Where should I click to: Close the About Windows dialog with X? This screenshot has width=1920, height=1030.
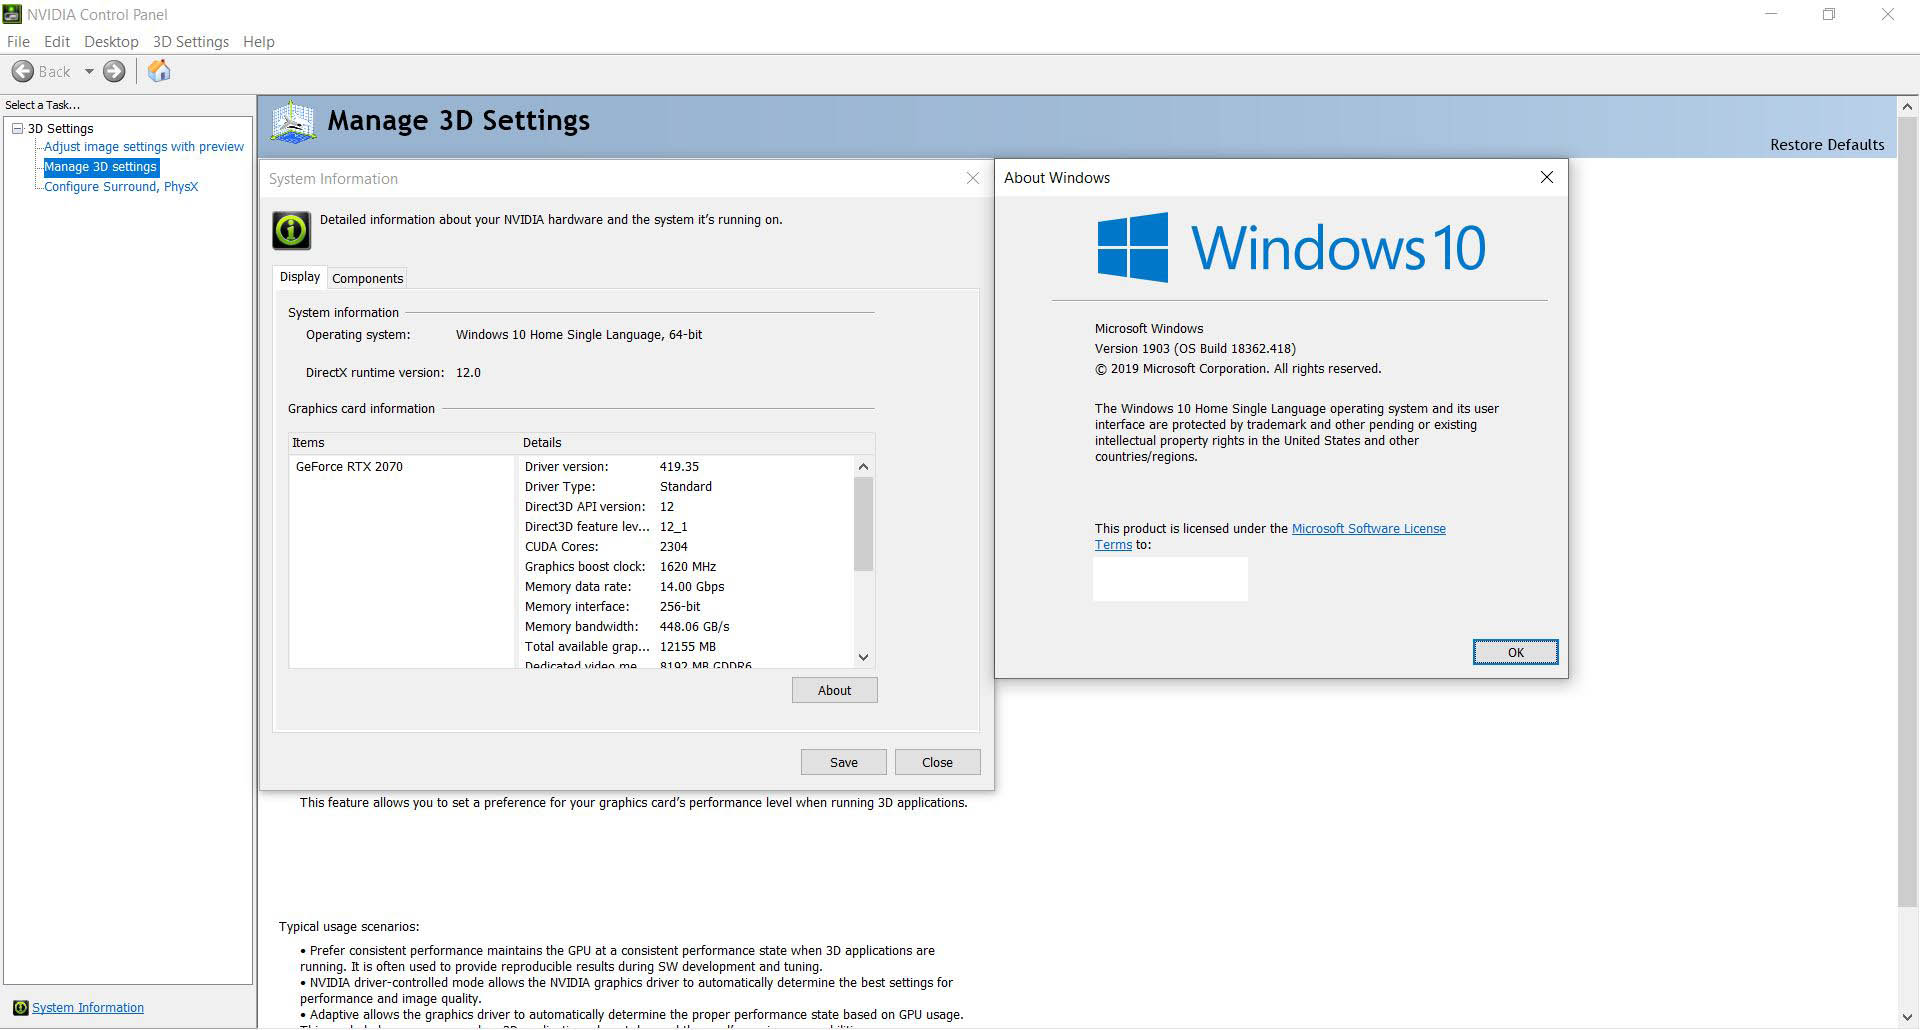click(1546, 177)
